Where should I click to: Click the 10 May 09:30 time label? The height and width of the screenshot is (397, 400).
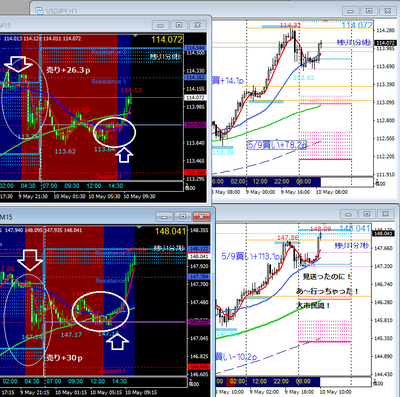[x=139, y=196]
